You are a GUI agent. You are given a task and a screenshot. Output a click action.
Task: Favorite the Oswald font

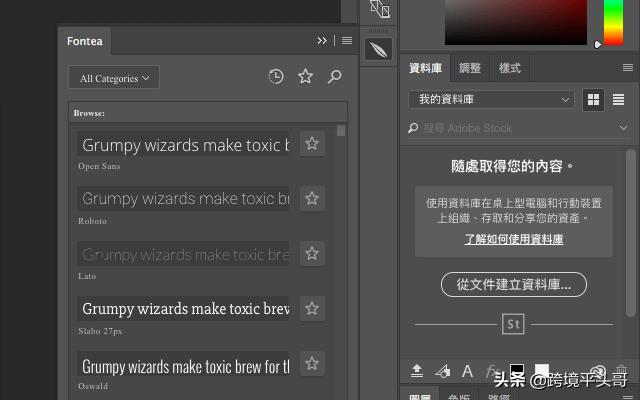click(312, 363)
